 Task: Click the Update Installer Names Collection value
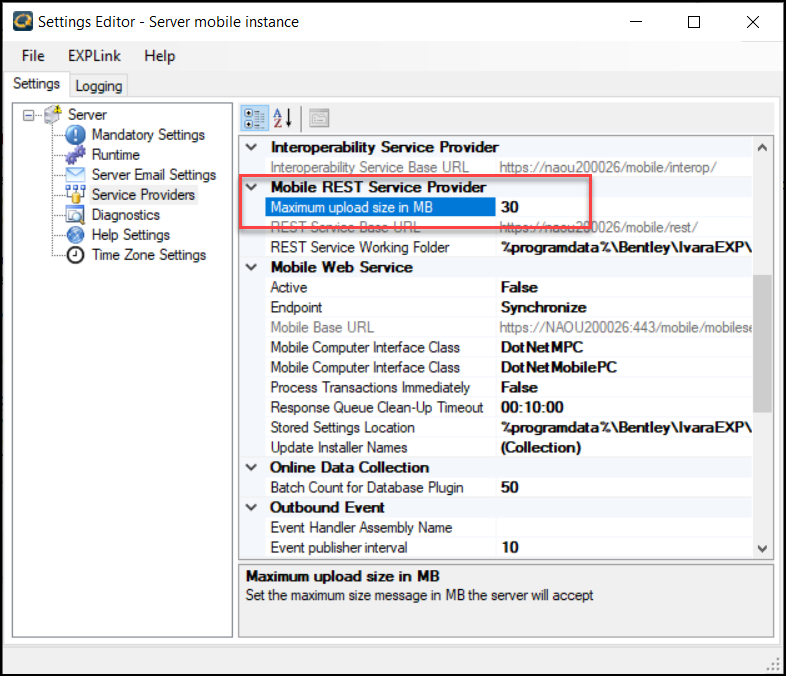tap(624, 447)
